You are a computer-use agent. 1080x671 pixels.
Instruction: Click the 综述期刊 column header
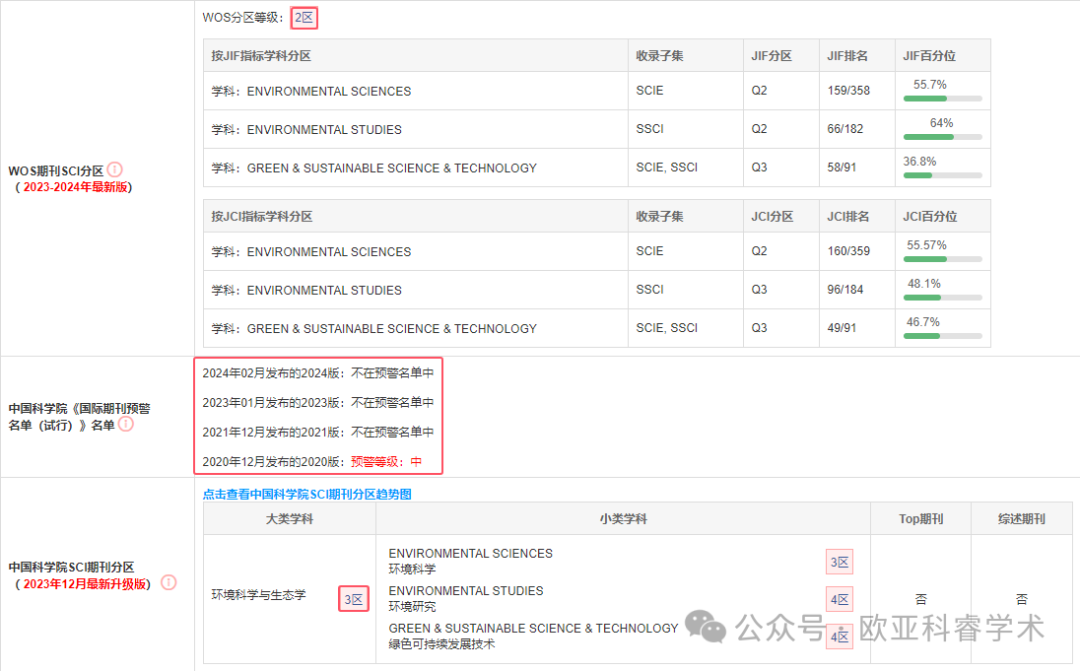tap(1021, 519)
